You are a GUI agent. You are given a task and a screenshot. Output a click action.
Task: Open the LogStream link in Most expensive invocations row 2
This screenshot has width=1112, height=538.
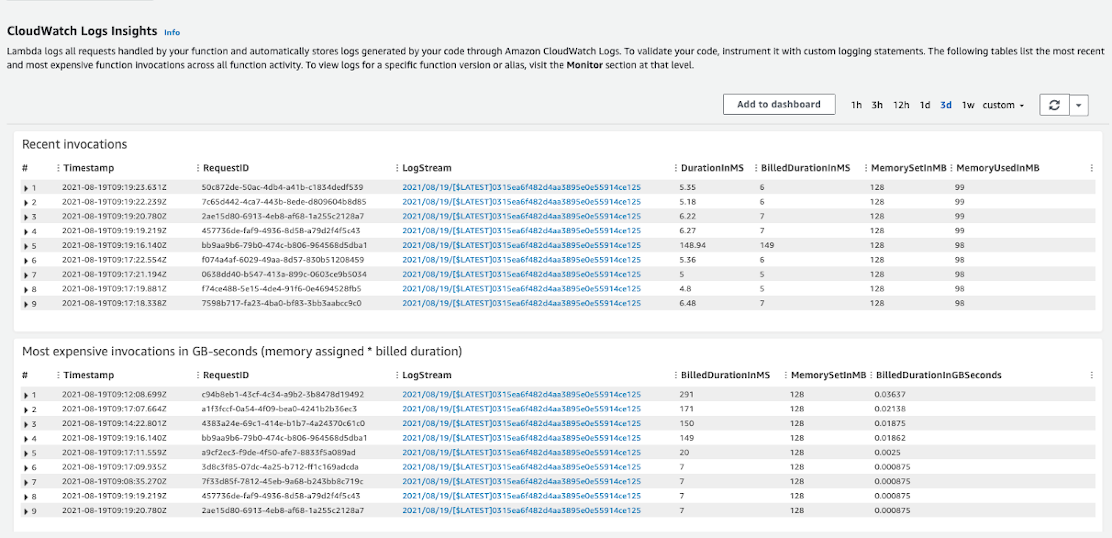521,409
